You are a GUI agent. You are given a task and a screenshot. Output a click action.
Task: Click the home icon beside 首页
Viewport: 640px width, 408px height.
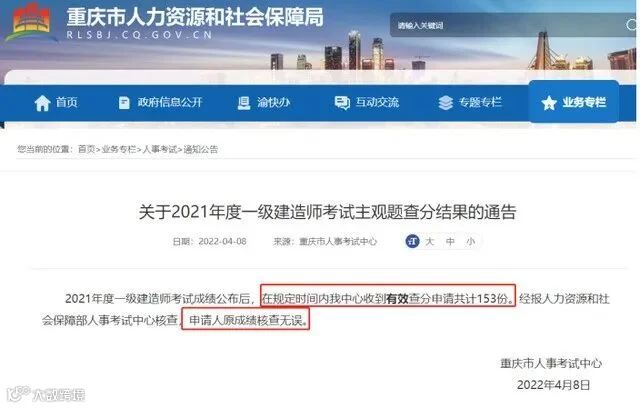(x=42, y=103)
